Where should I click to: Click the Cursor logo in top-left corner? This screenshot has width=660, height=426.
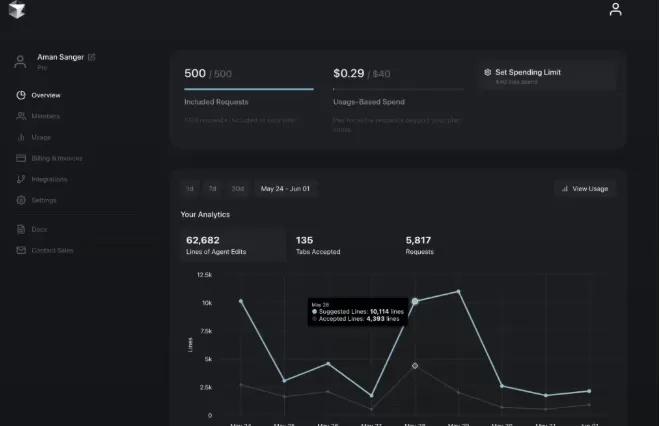(16, 10)
